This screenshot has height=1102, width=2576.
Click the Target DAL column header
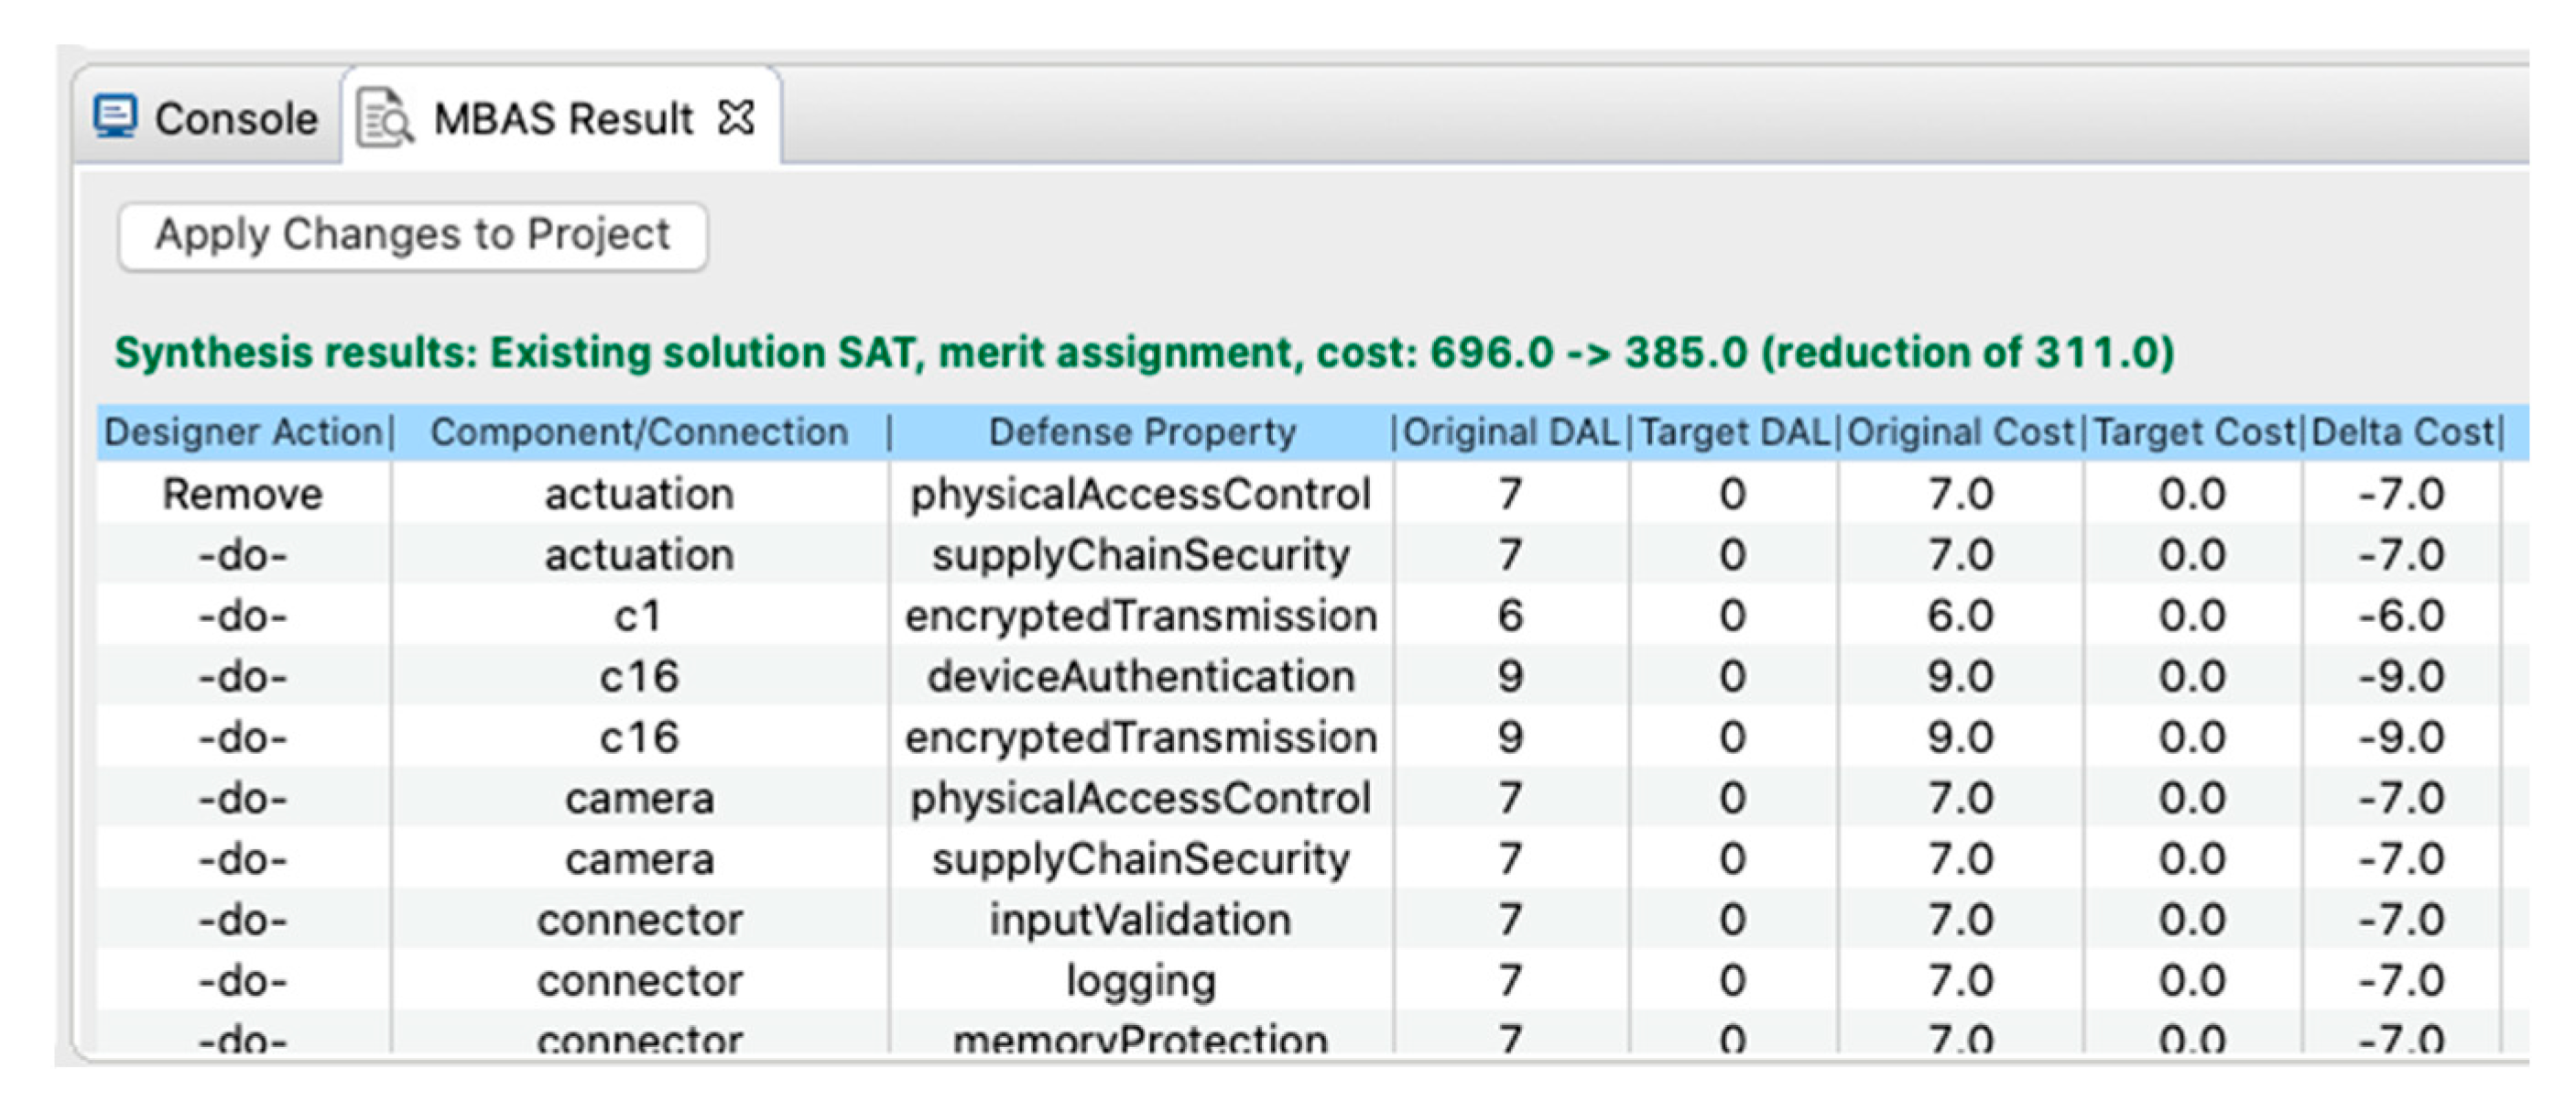pos(1734,432)
